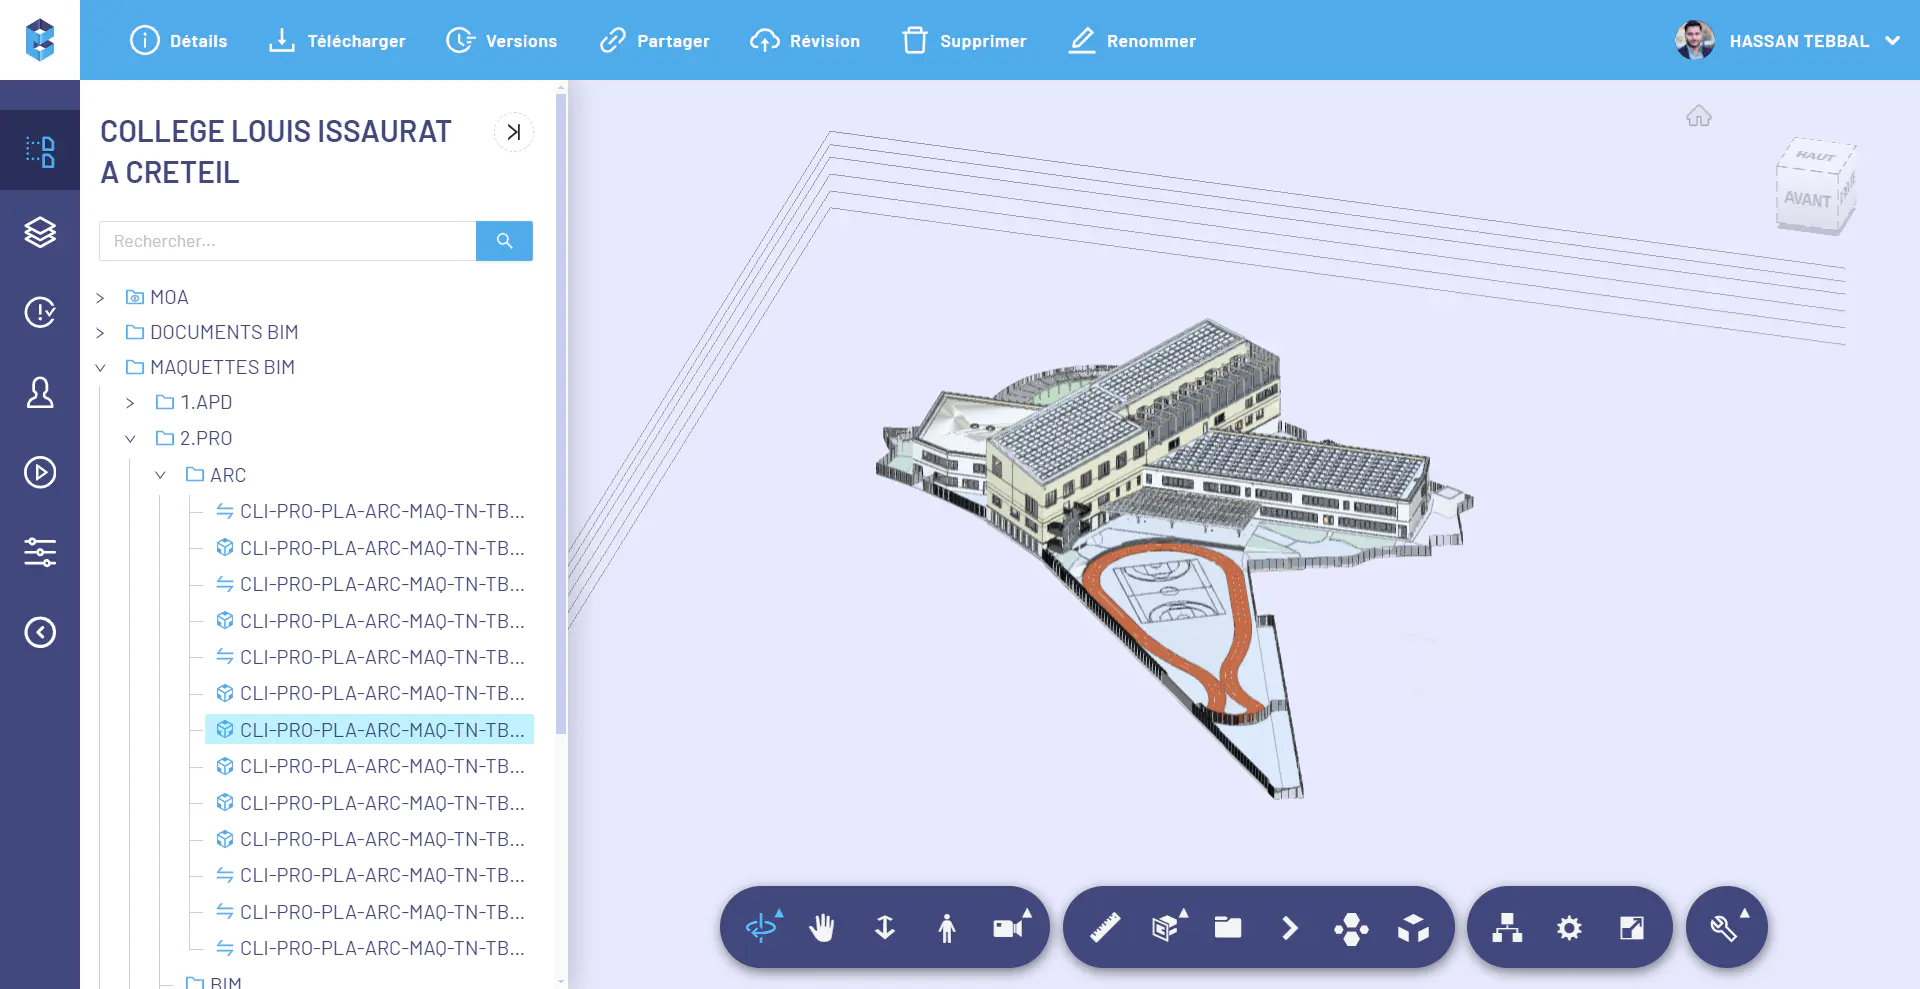The image size is (1920, 989).
Task: Click the user avatar photo
Action: (x=1695, y=40)
